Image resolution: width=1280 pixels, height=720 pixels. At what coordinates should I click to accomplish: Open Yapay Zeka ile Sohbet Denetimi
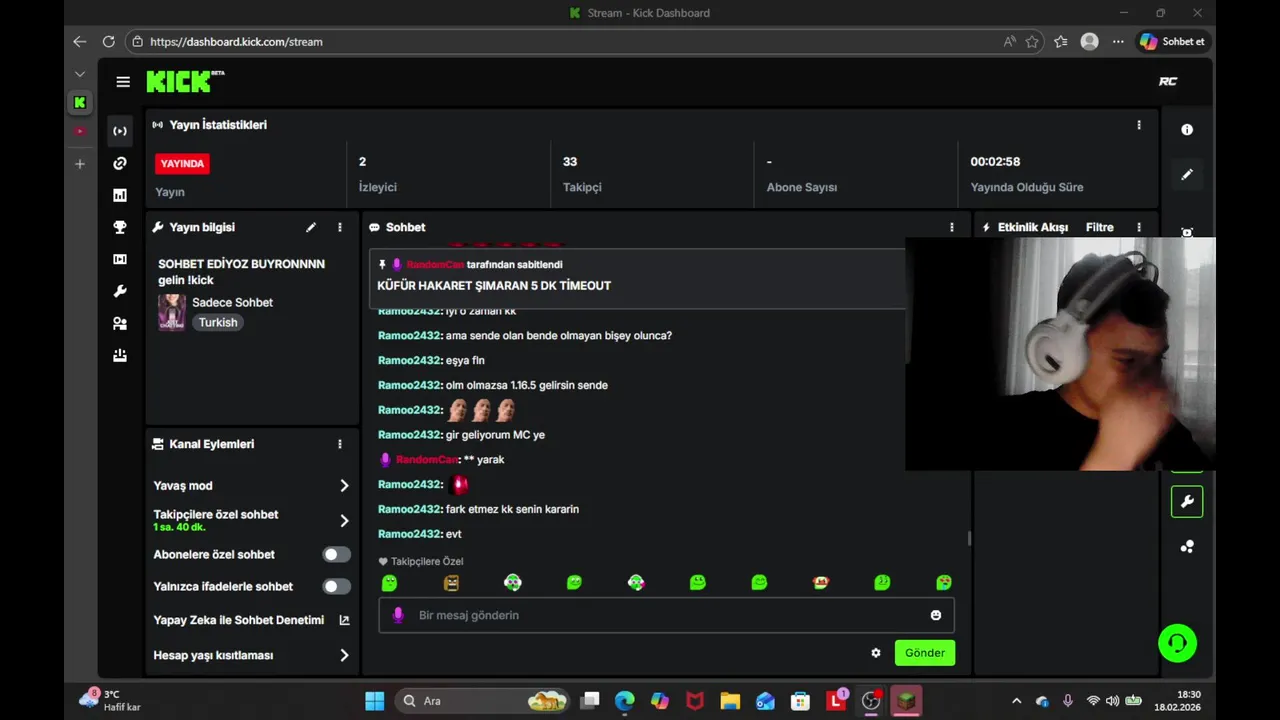pyautogui.click(x=239, y=620)
